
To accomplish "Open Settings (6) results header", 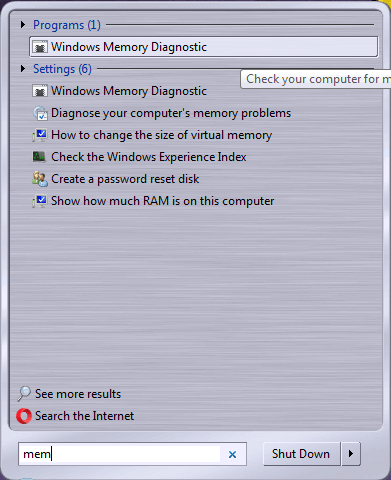I will 62,69.
